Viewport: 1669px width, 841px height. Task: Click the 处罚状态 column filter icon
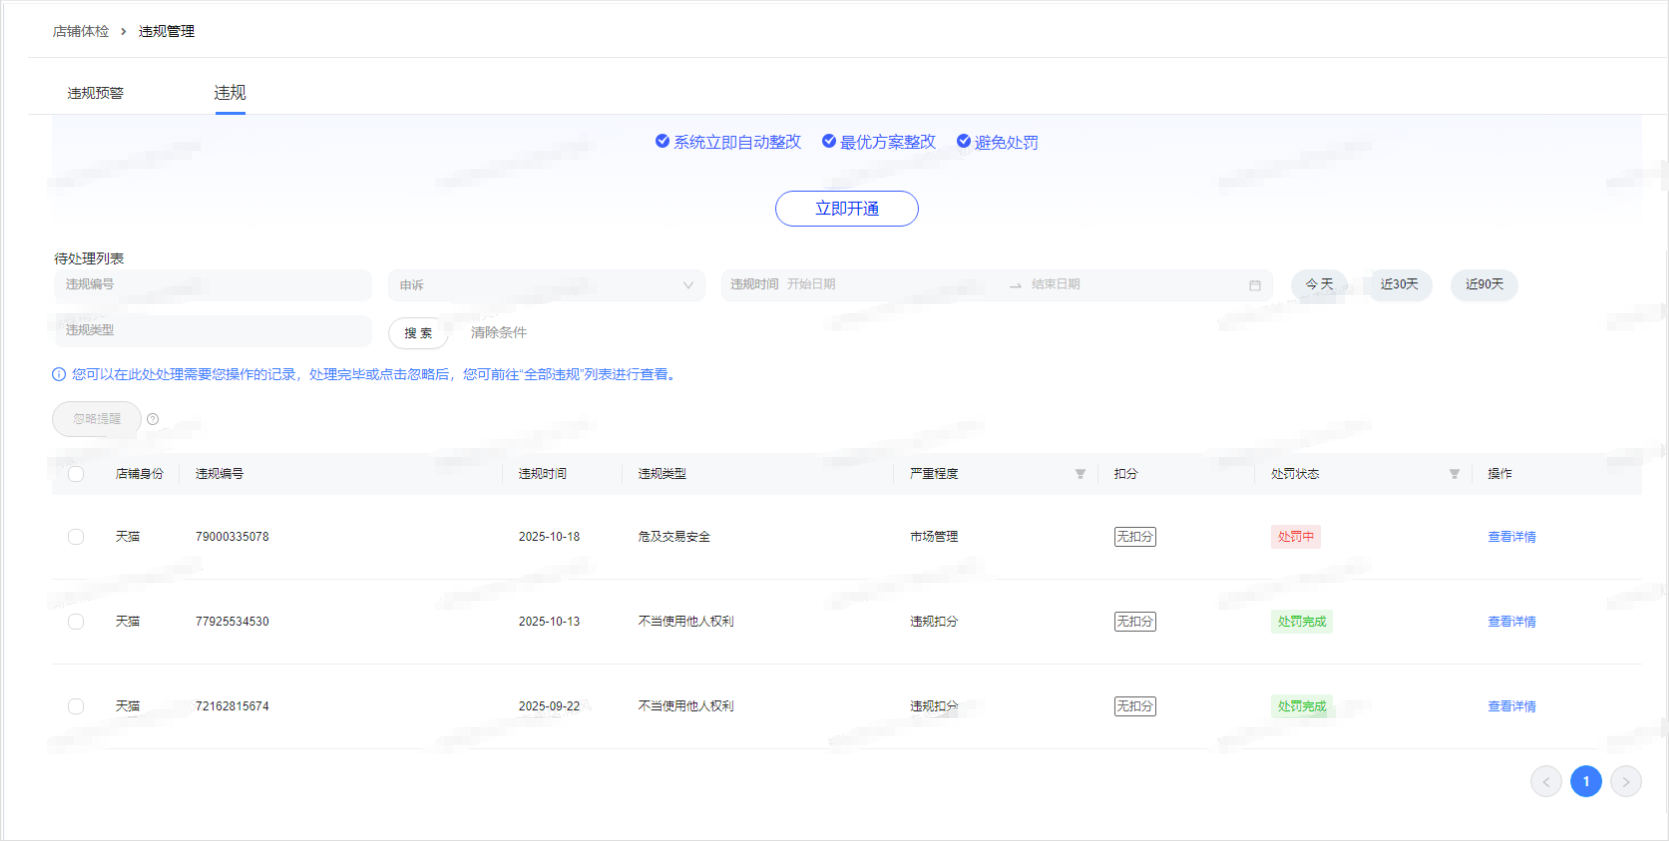[x=1454, y=474]
